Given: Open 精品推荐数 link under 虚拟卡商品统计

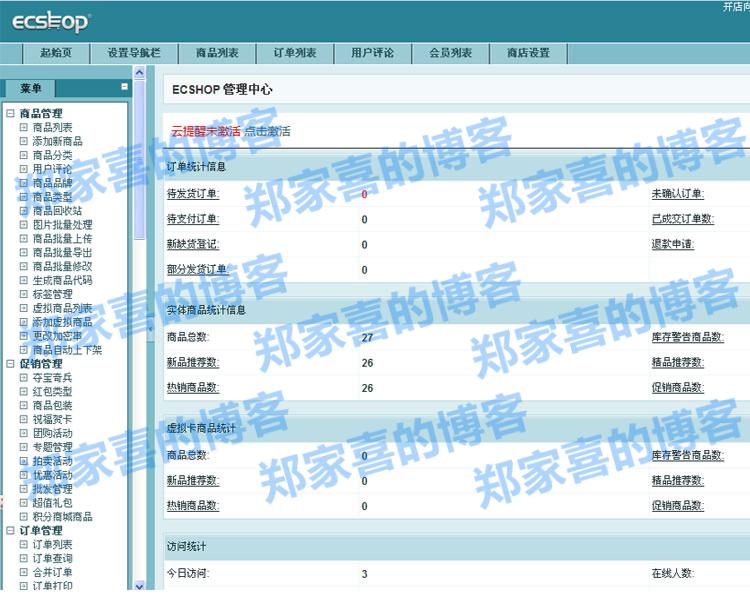Looking at the screenshot, I should 678,480.
